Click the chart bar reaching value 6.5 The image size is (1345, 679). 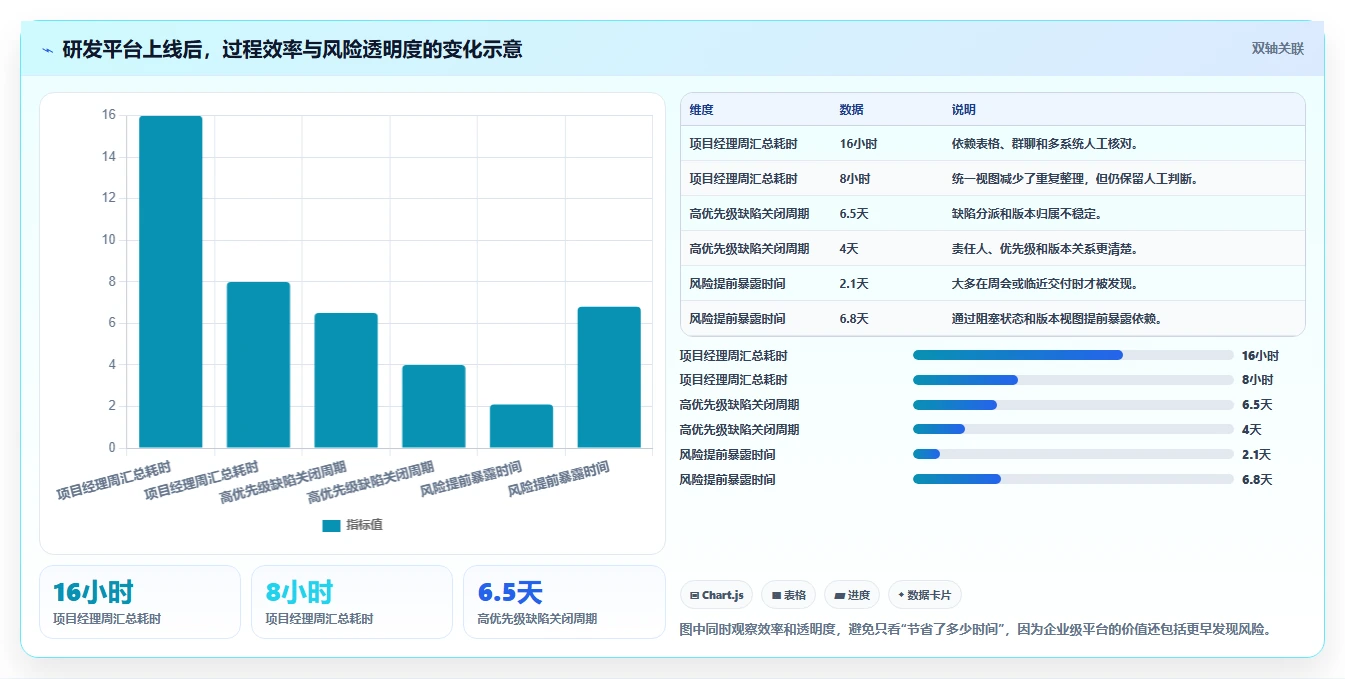346,380
